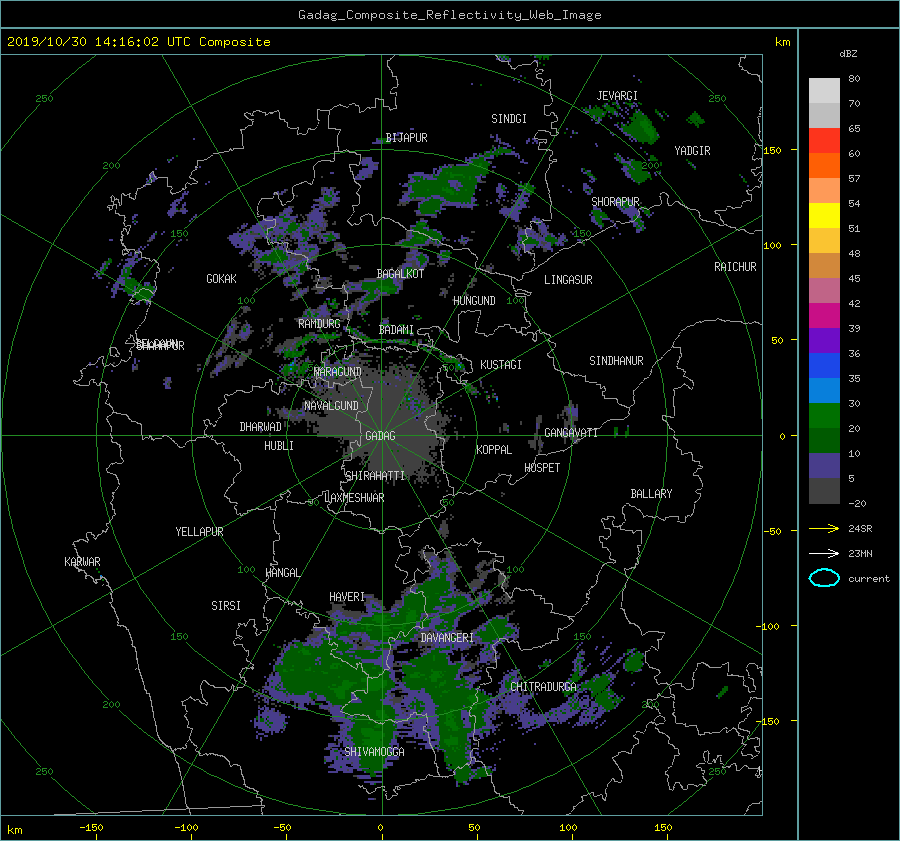
Task: Click the dBZ legend heading
Action: 848,54
